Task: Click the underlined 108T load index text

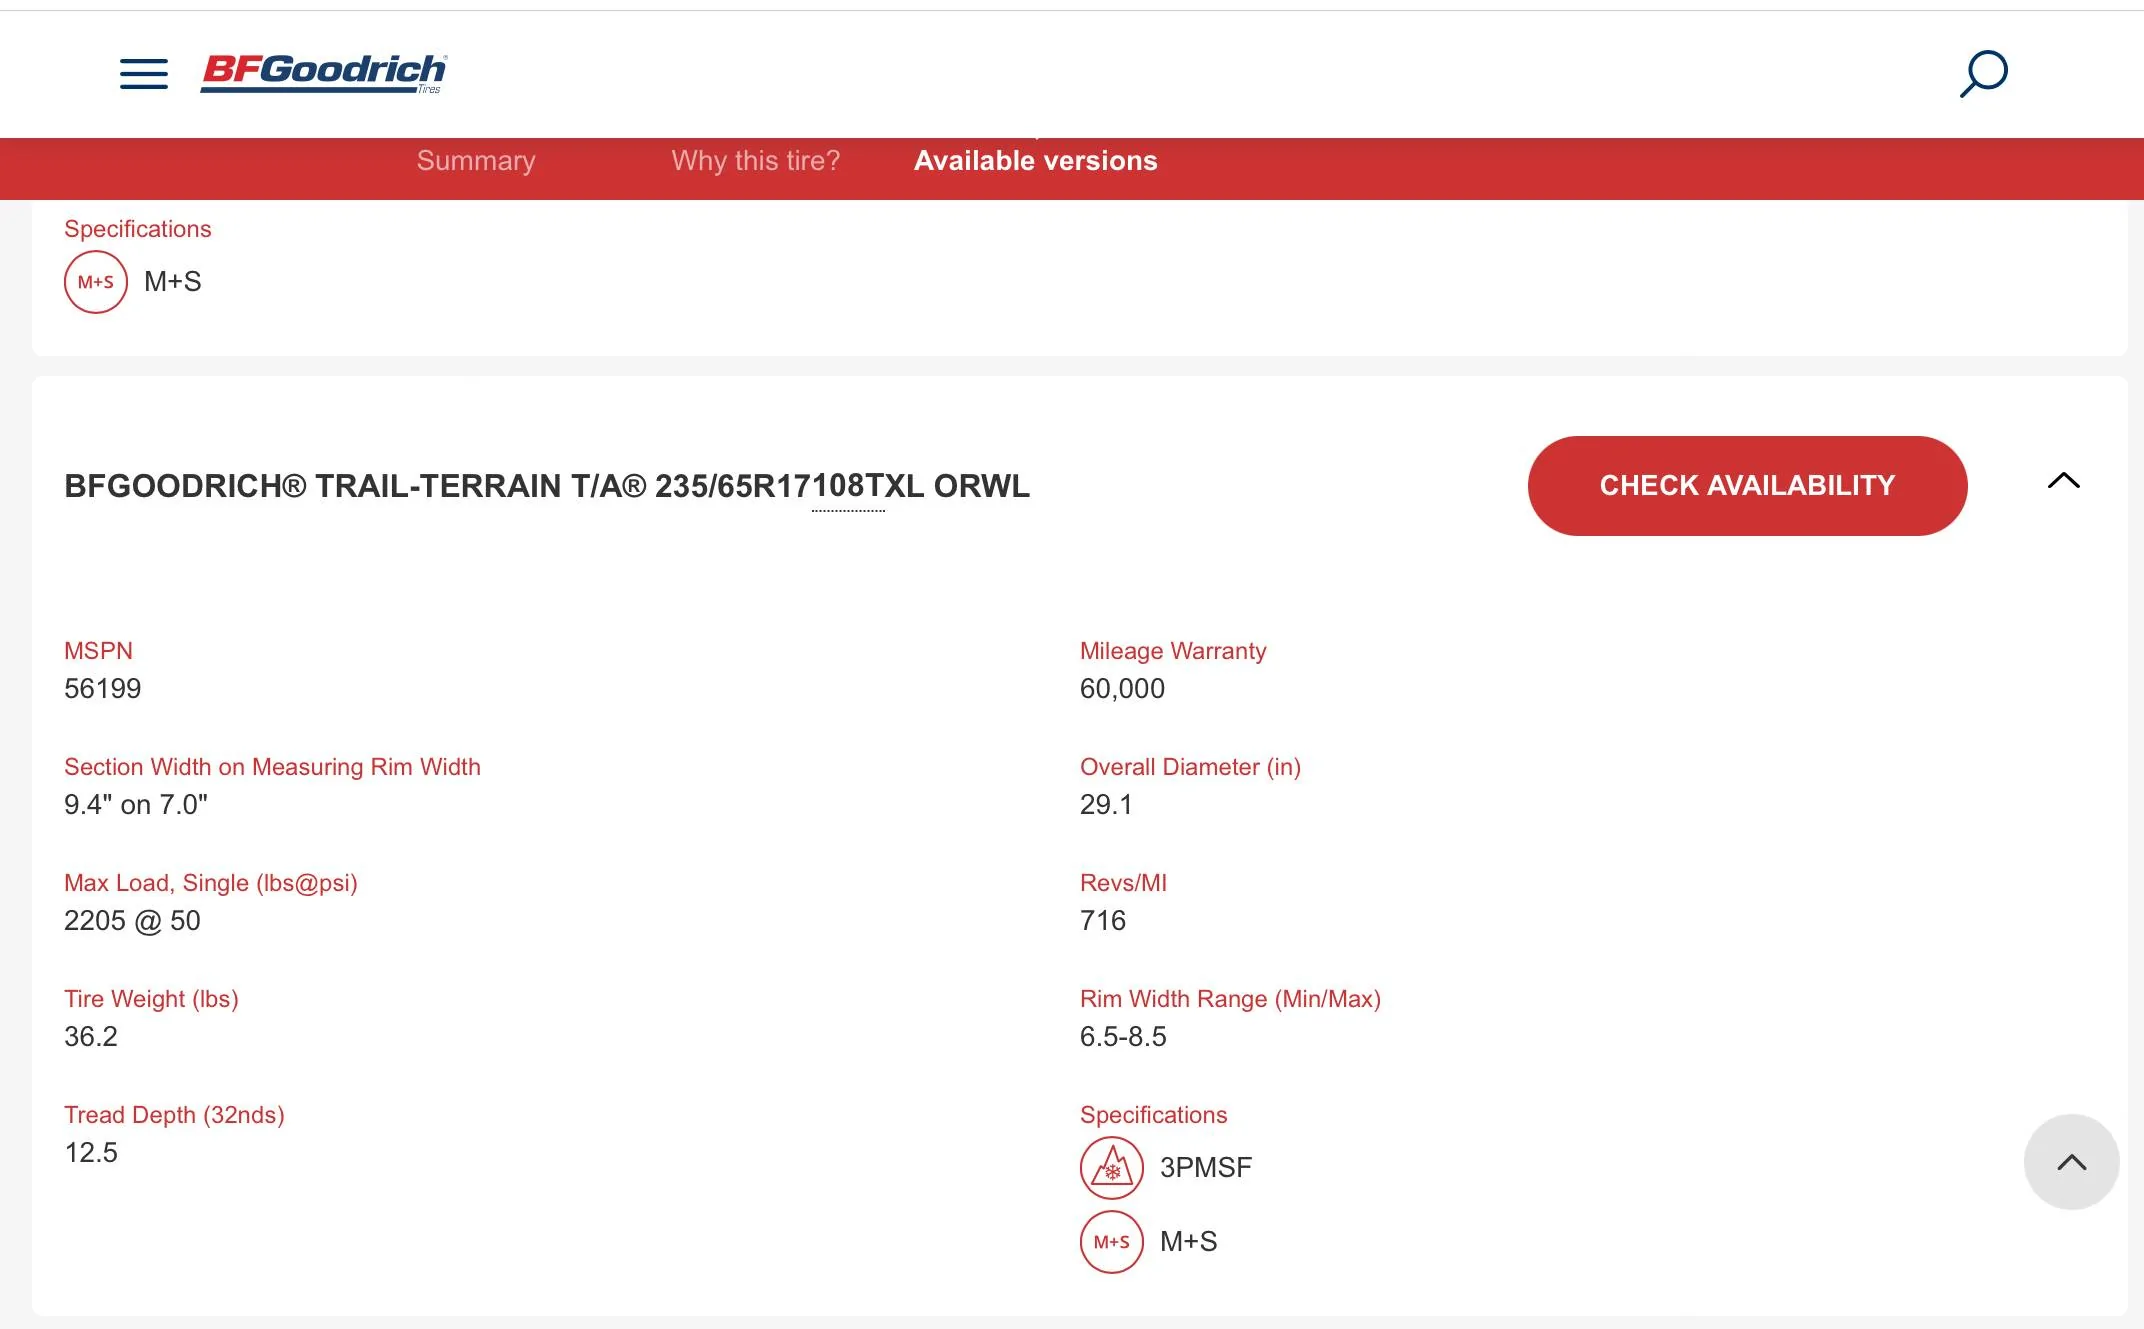Action: tap(848, 487)
